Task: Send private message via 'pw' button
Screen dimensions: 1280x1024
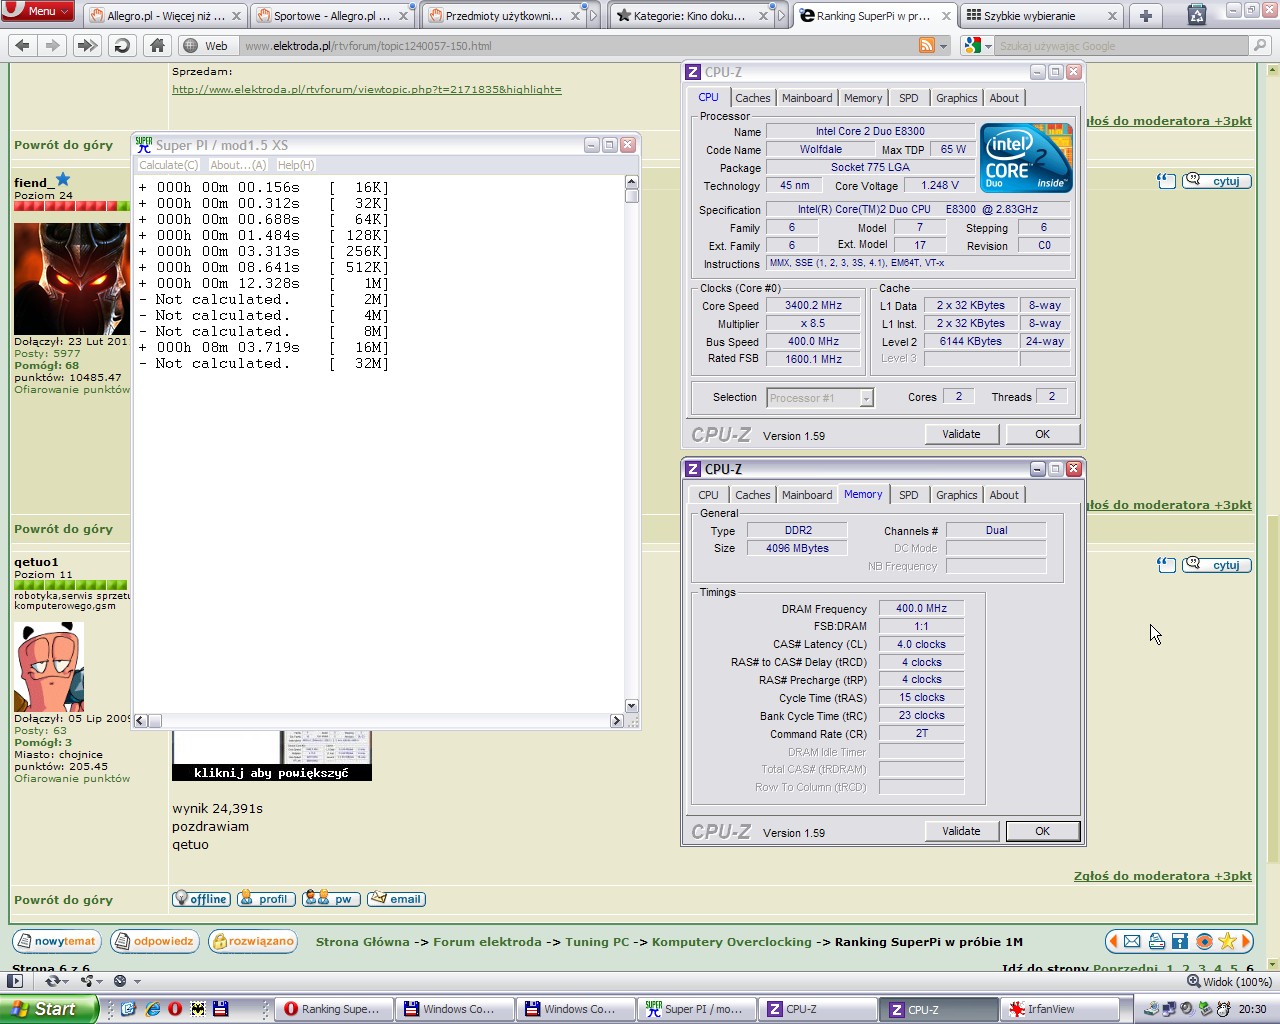Action: point(331,899)
